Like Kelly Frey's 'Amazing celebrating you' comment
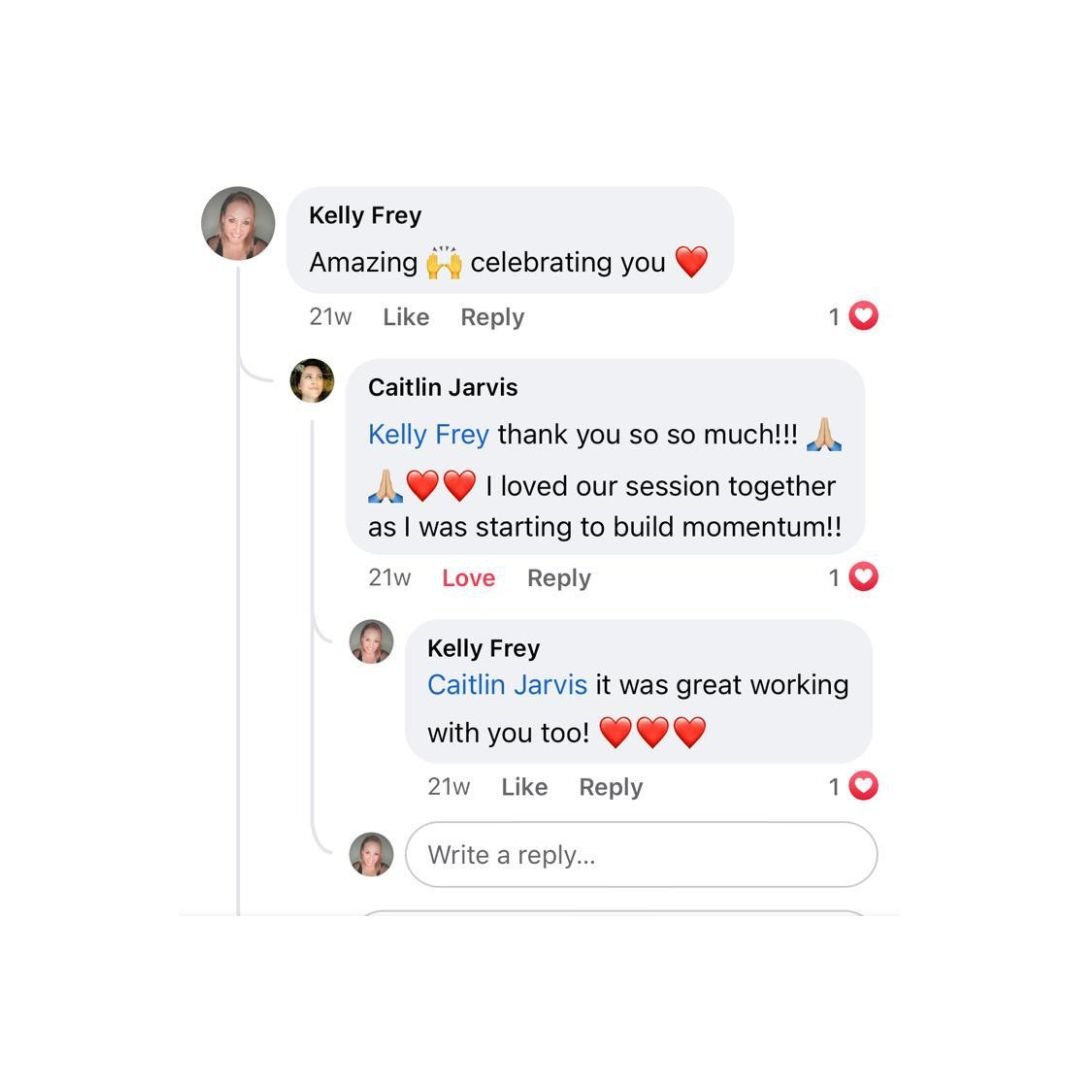The image size is (1080, 1080). pos(406,317)
